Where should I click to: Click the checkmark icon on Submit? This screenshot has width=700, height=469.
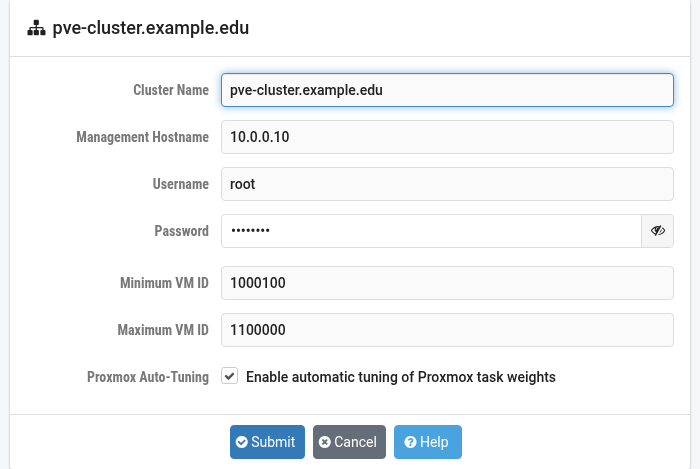(242, 442)
